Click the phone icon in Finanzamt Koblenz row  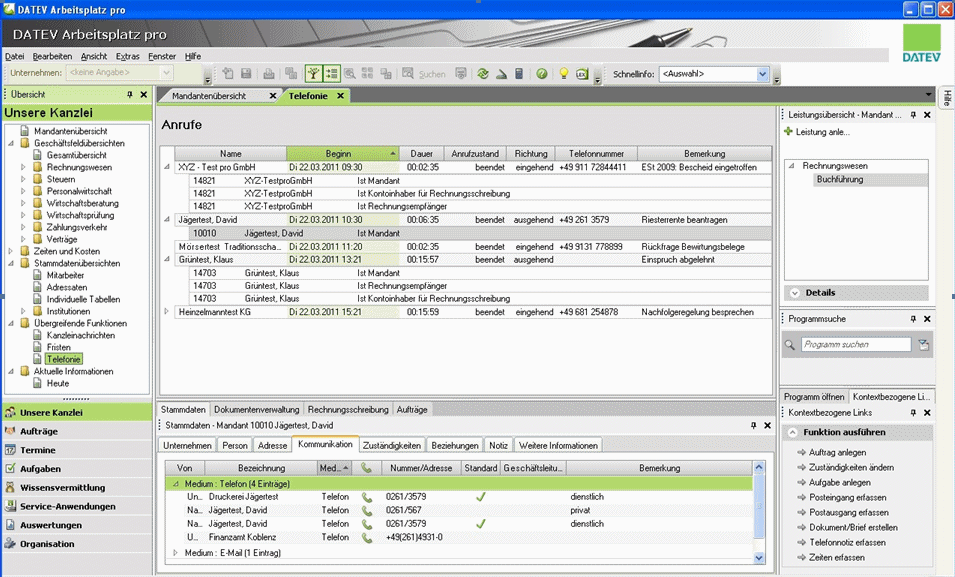367,537
